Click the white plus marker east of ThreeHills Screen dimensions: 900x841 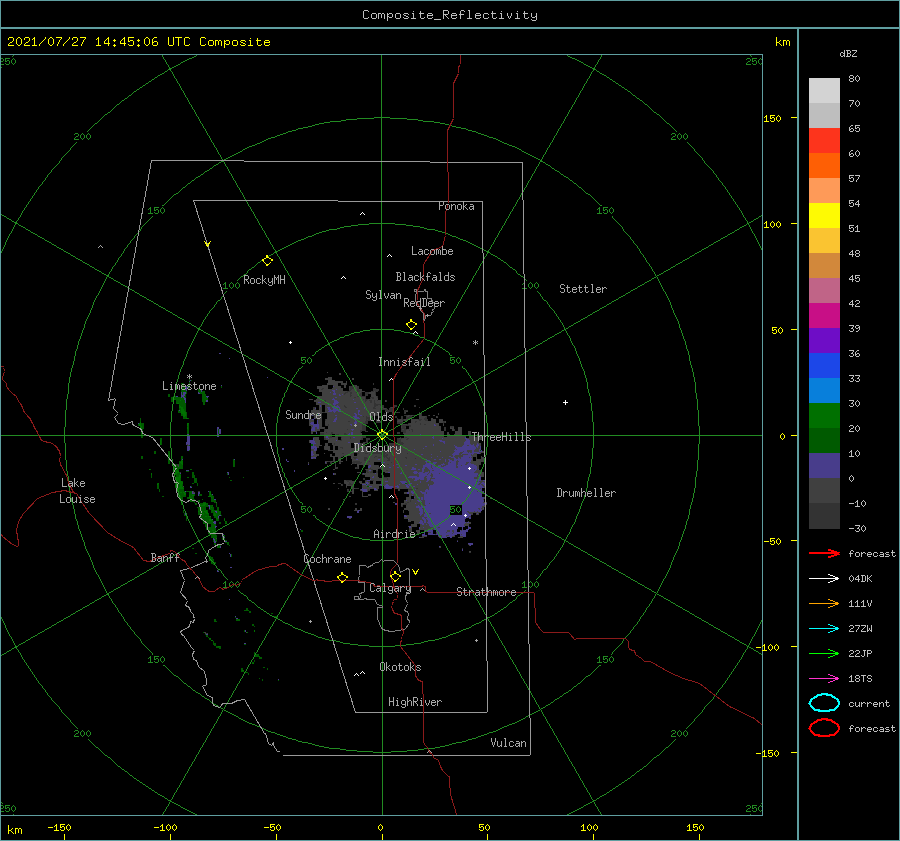pyautogui.click(x=565, y=402)
